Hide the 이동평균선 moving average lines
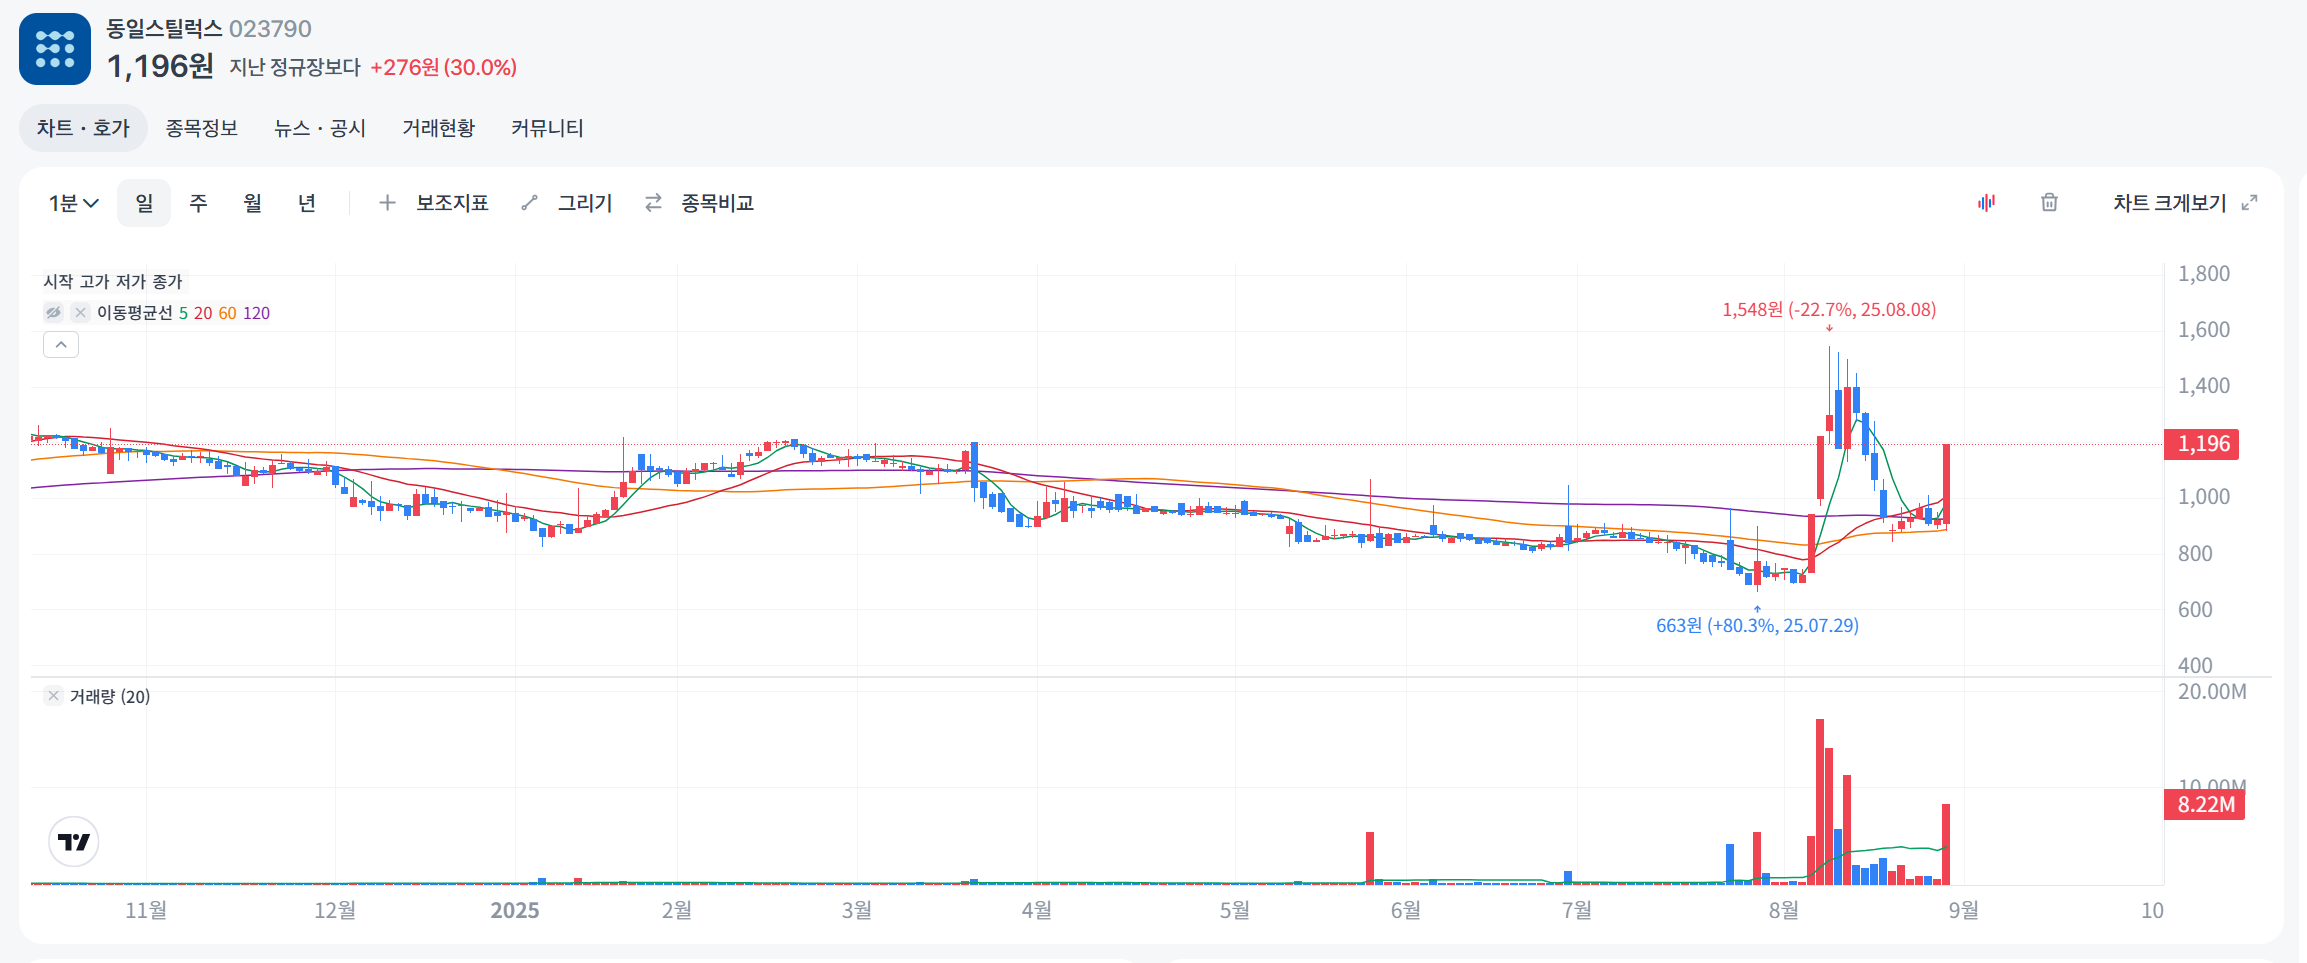 (54, 313)
